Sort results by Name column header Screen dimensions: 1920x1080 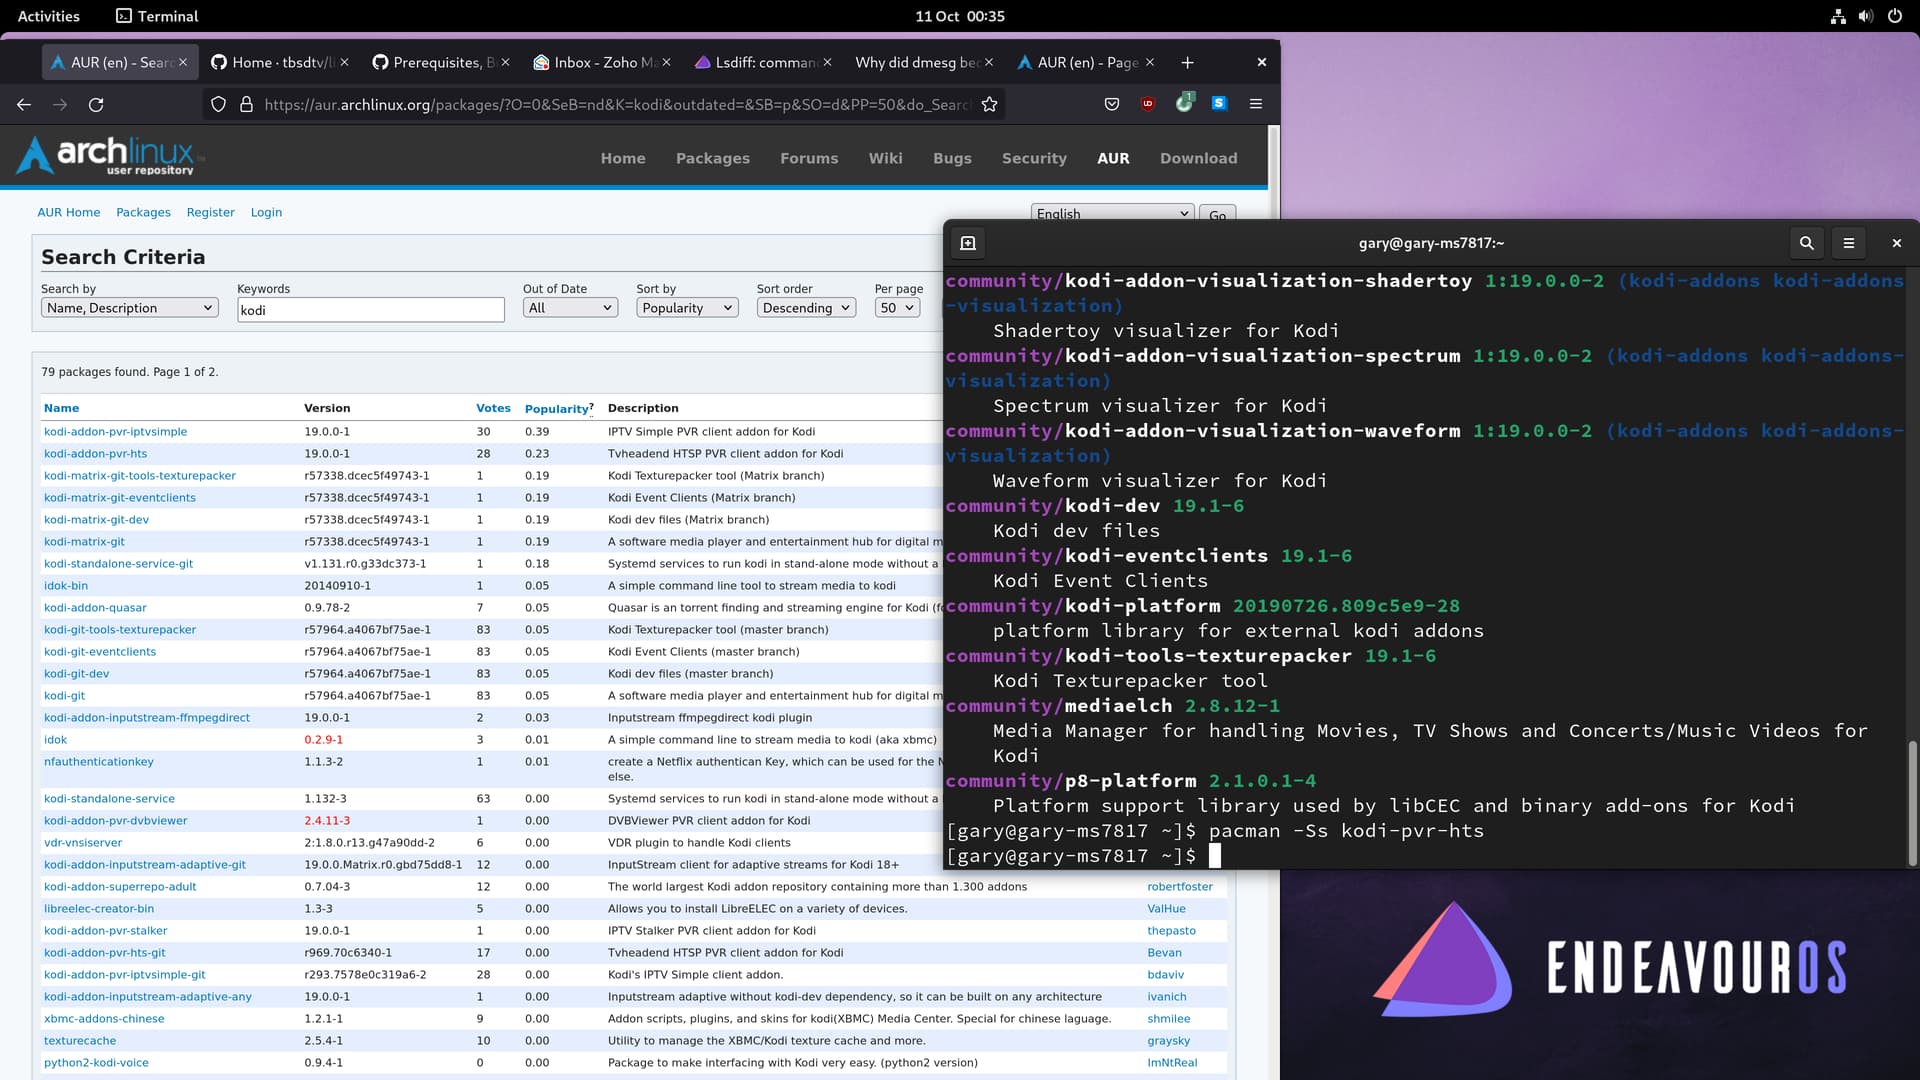(x=61, y=408)
